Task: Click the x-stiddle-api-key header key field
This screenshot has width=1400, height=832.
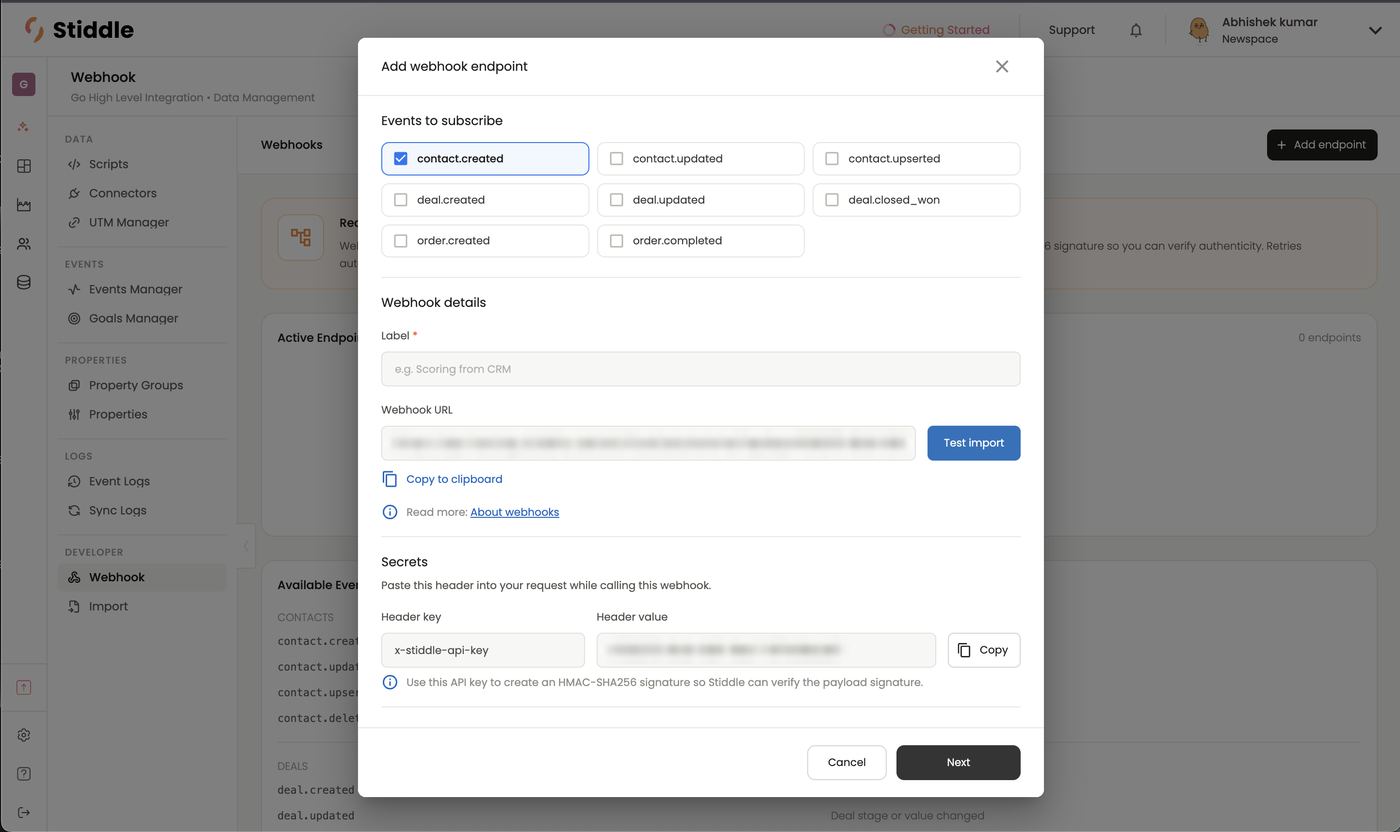Action: pos(483,650)
